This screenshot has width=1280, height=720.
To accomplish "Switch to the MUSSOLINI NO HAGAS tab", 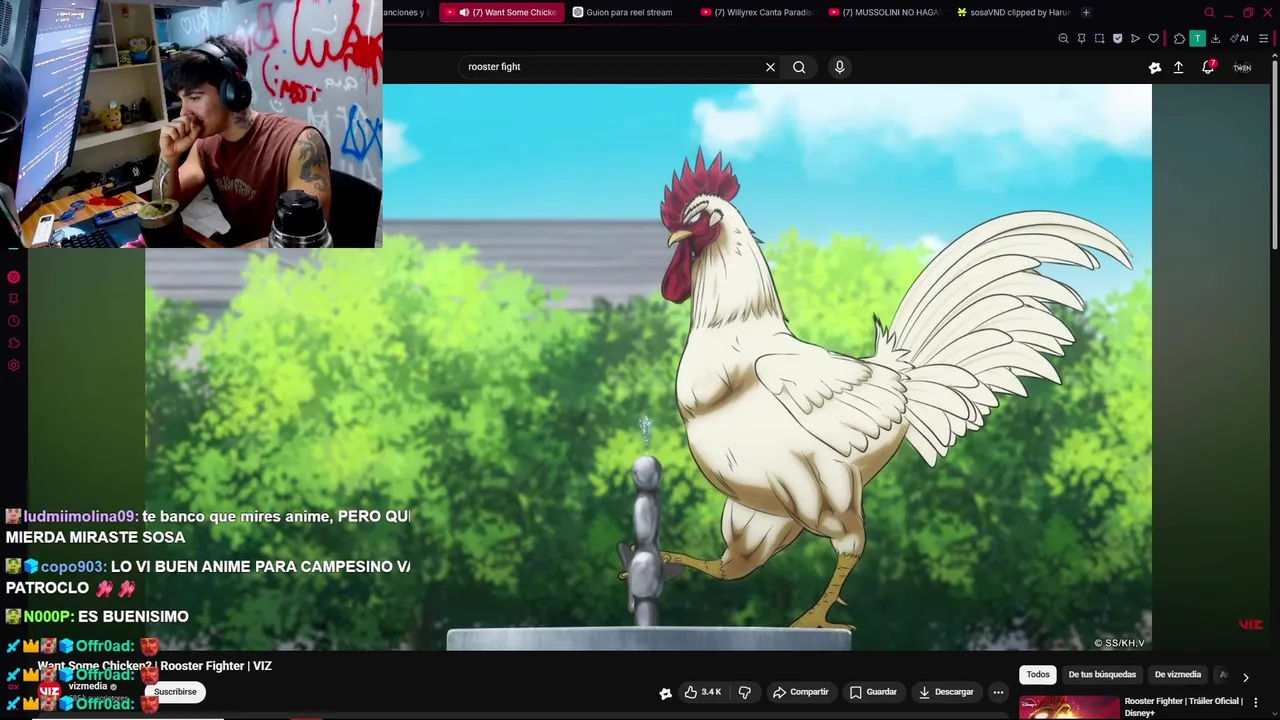I will point(885,12).
